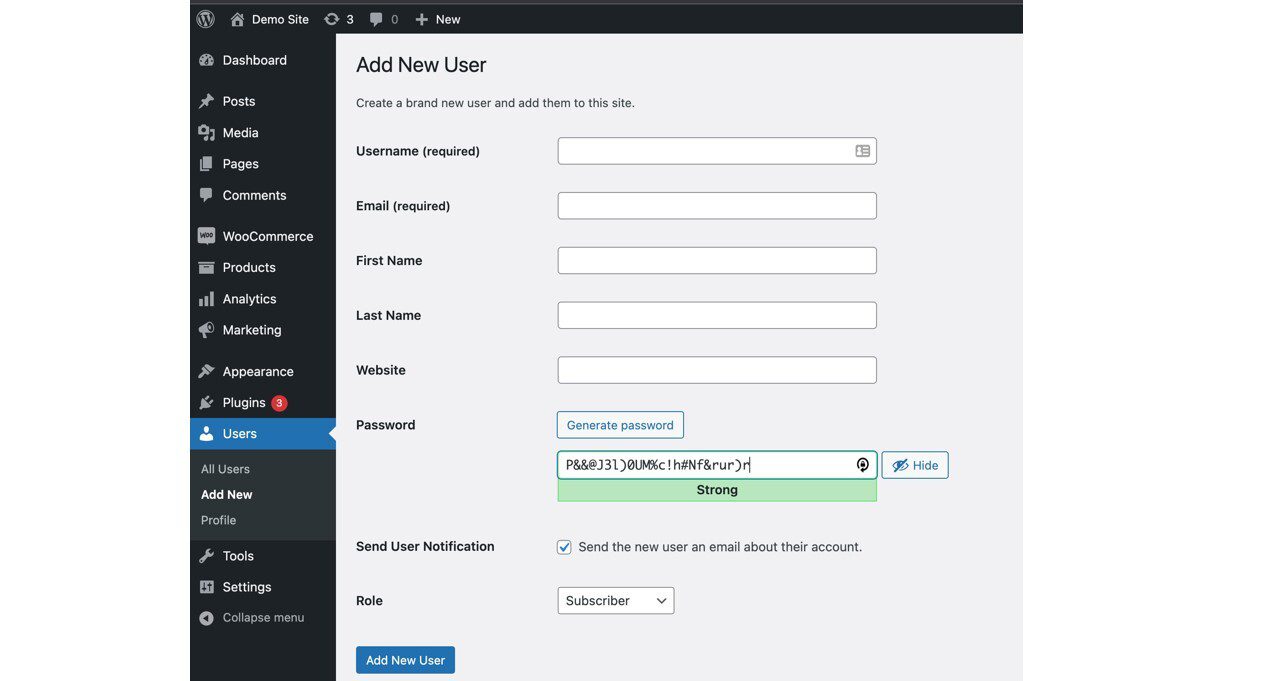Image resolution: width=1278 pixels, height=681 pixels.
Task: Click the Generate password button
Action: pos(620,425)
